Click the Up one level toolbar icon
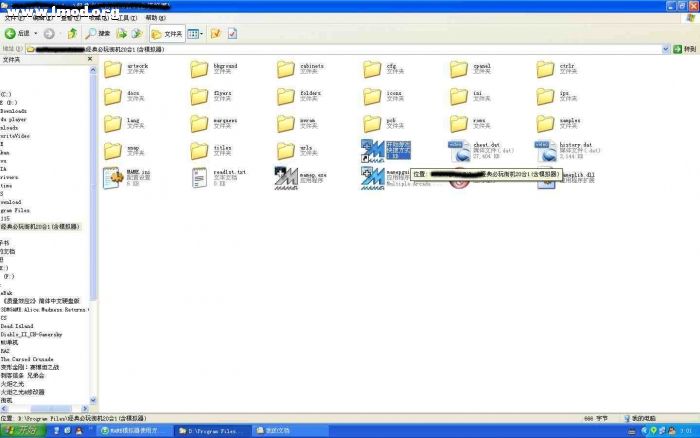 pyautogui.click(x=73, y=34)
